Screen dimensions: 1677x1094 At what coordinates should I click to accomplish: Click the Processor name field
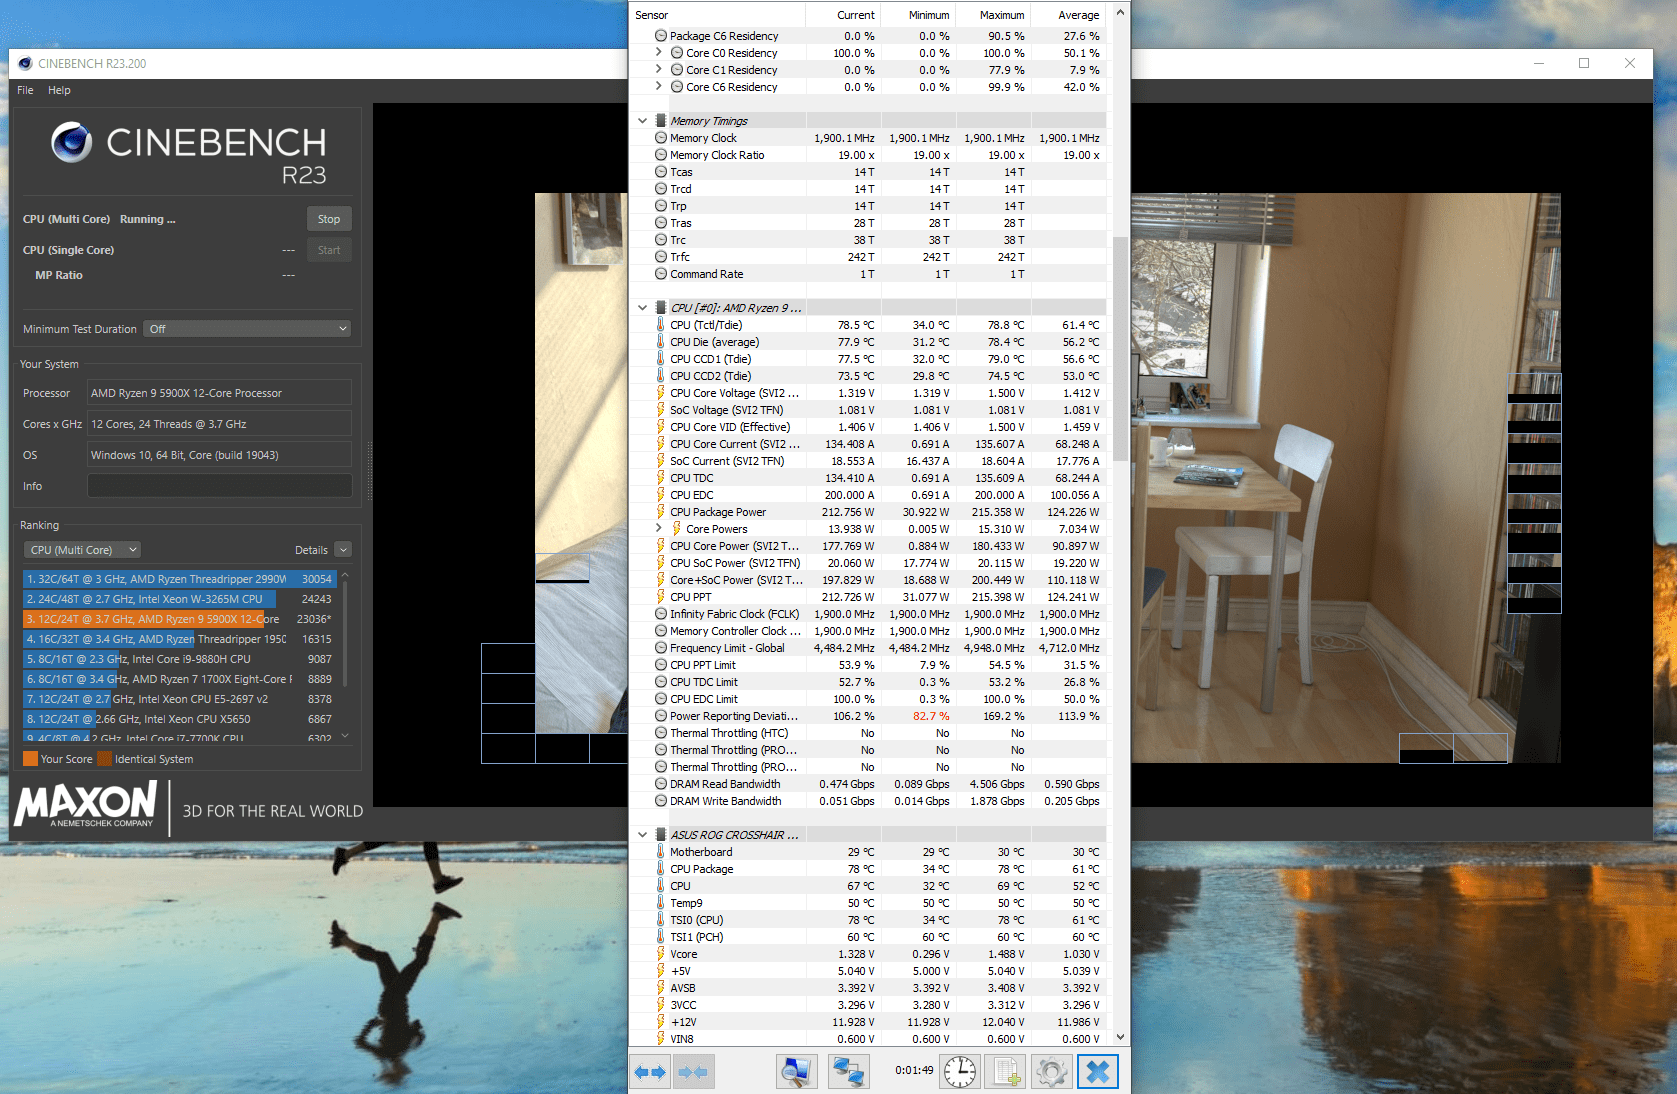pos(219,393)
